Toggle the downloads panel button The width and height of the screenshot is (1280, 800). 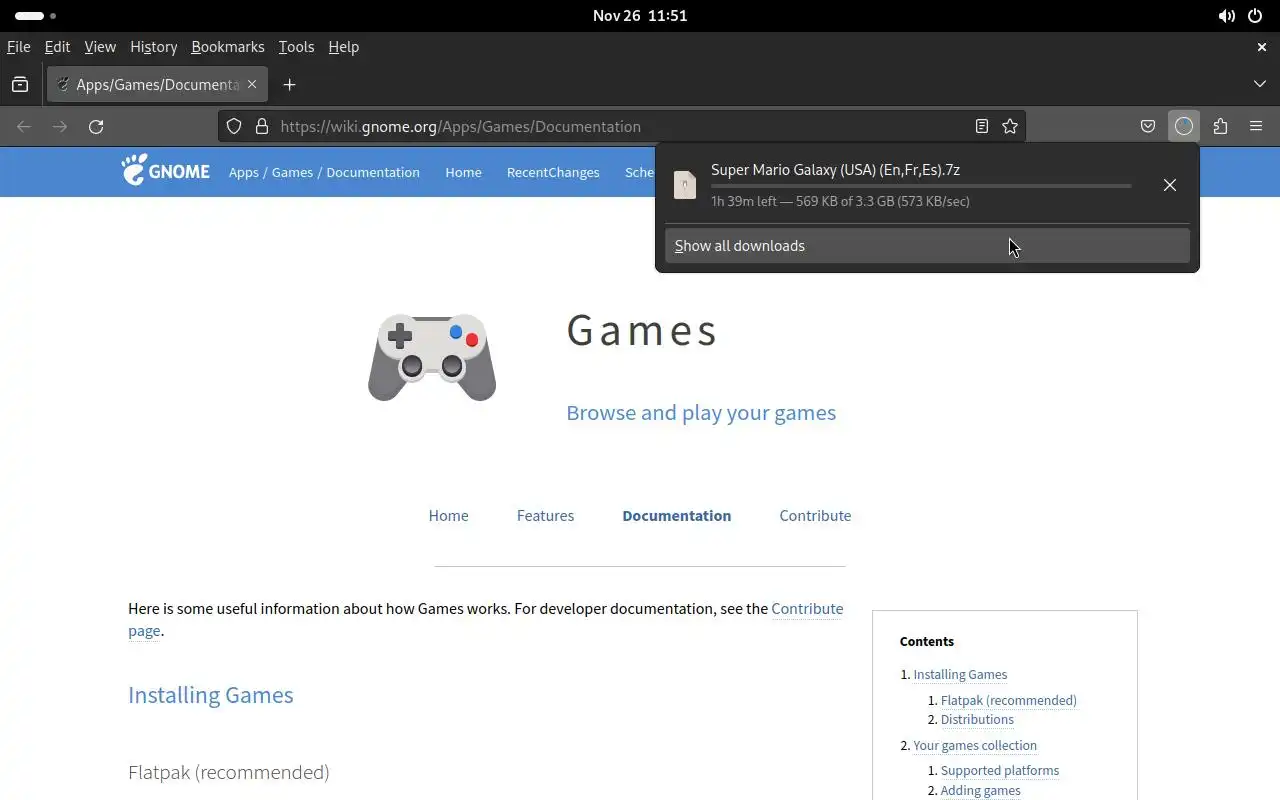[1184, 127]
